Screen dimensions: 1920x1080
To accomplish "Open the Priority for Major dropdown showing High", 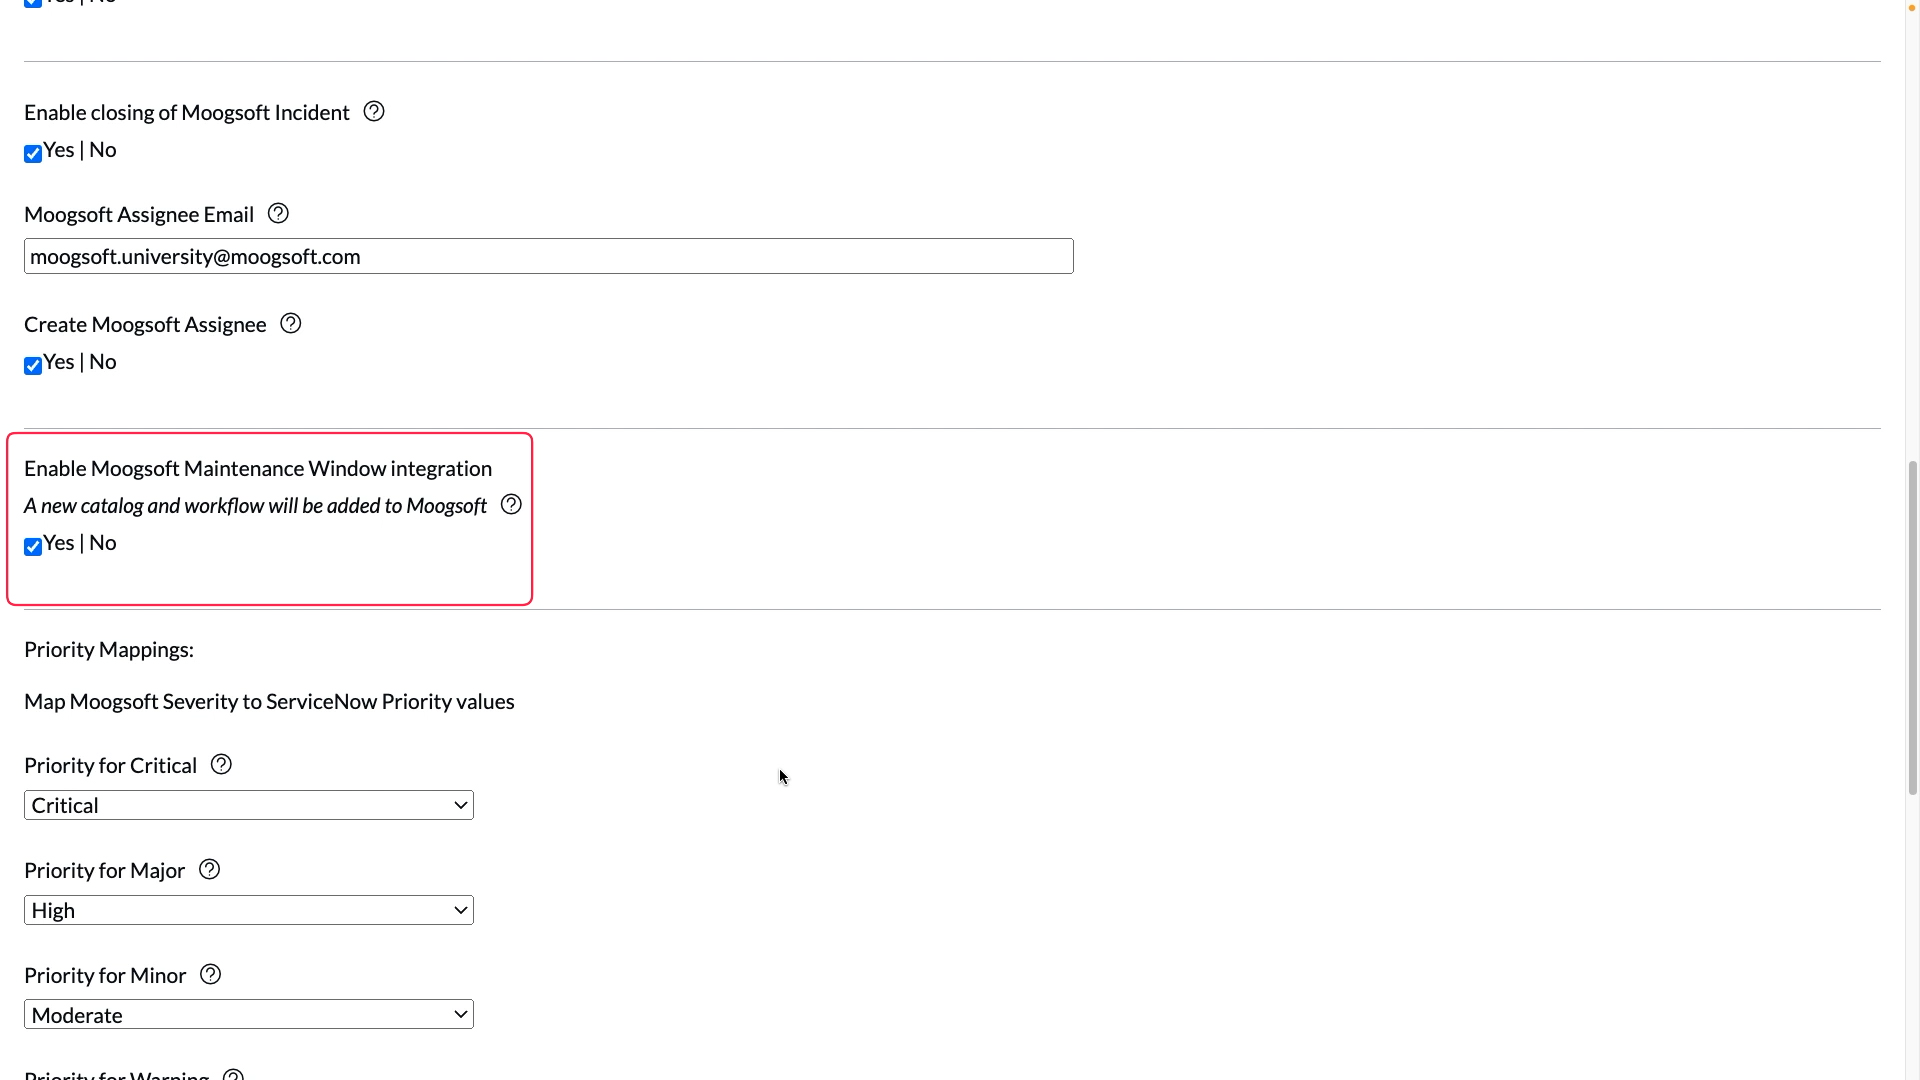I will [249, 910].
